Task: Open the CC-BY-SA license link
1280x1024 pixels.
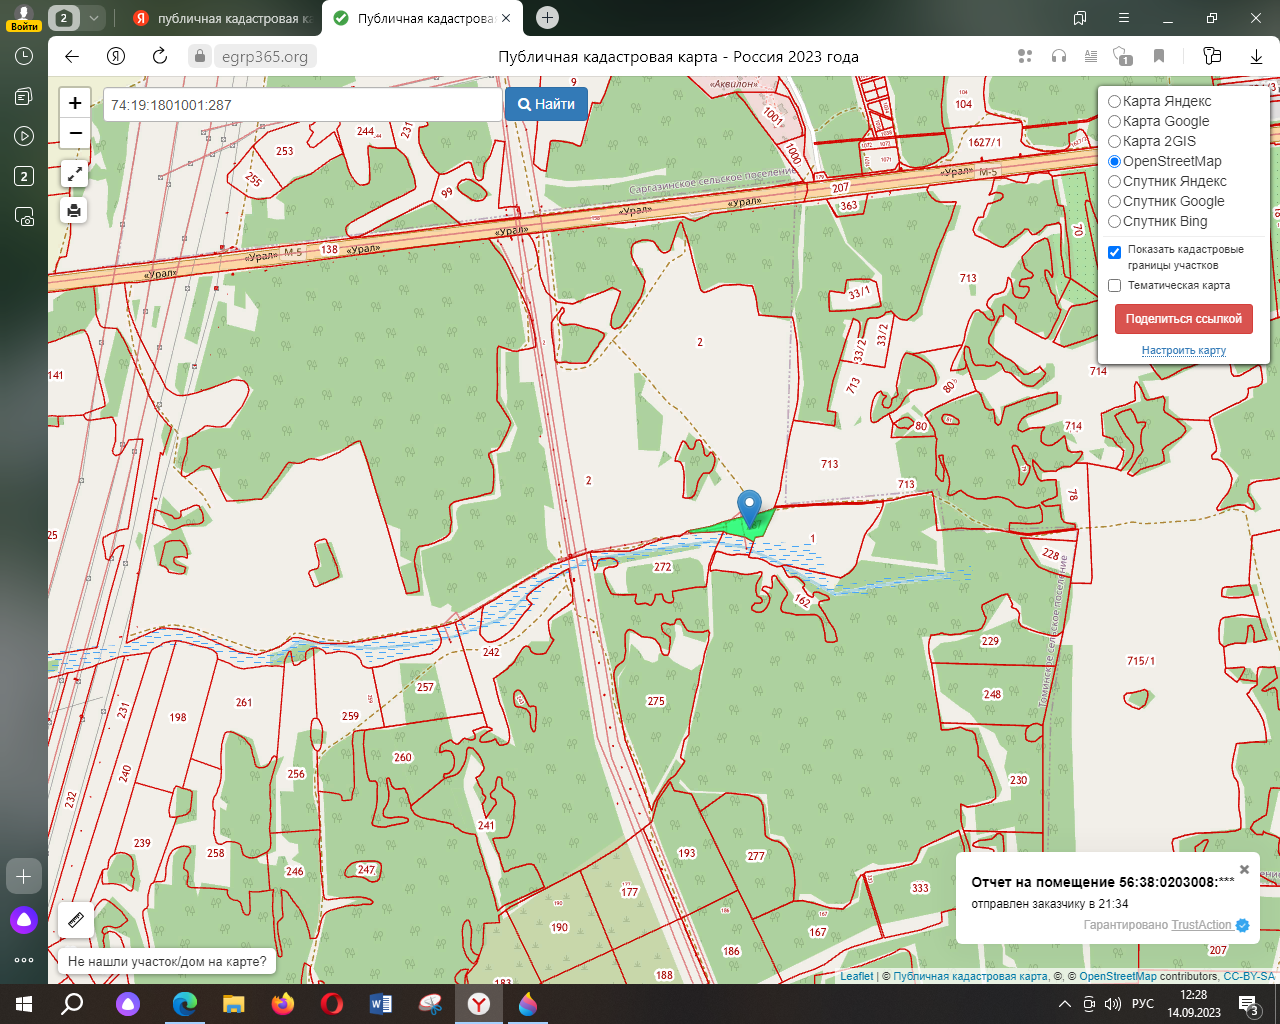Action: click(1249, 976)
